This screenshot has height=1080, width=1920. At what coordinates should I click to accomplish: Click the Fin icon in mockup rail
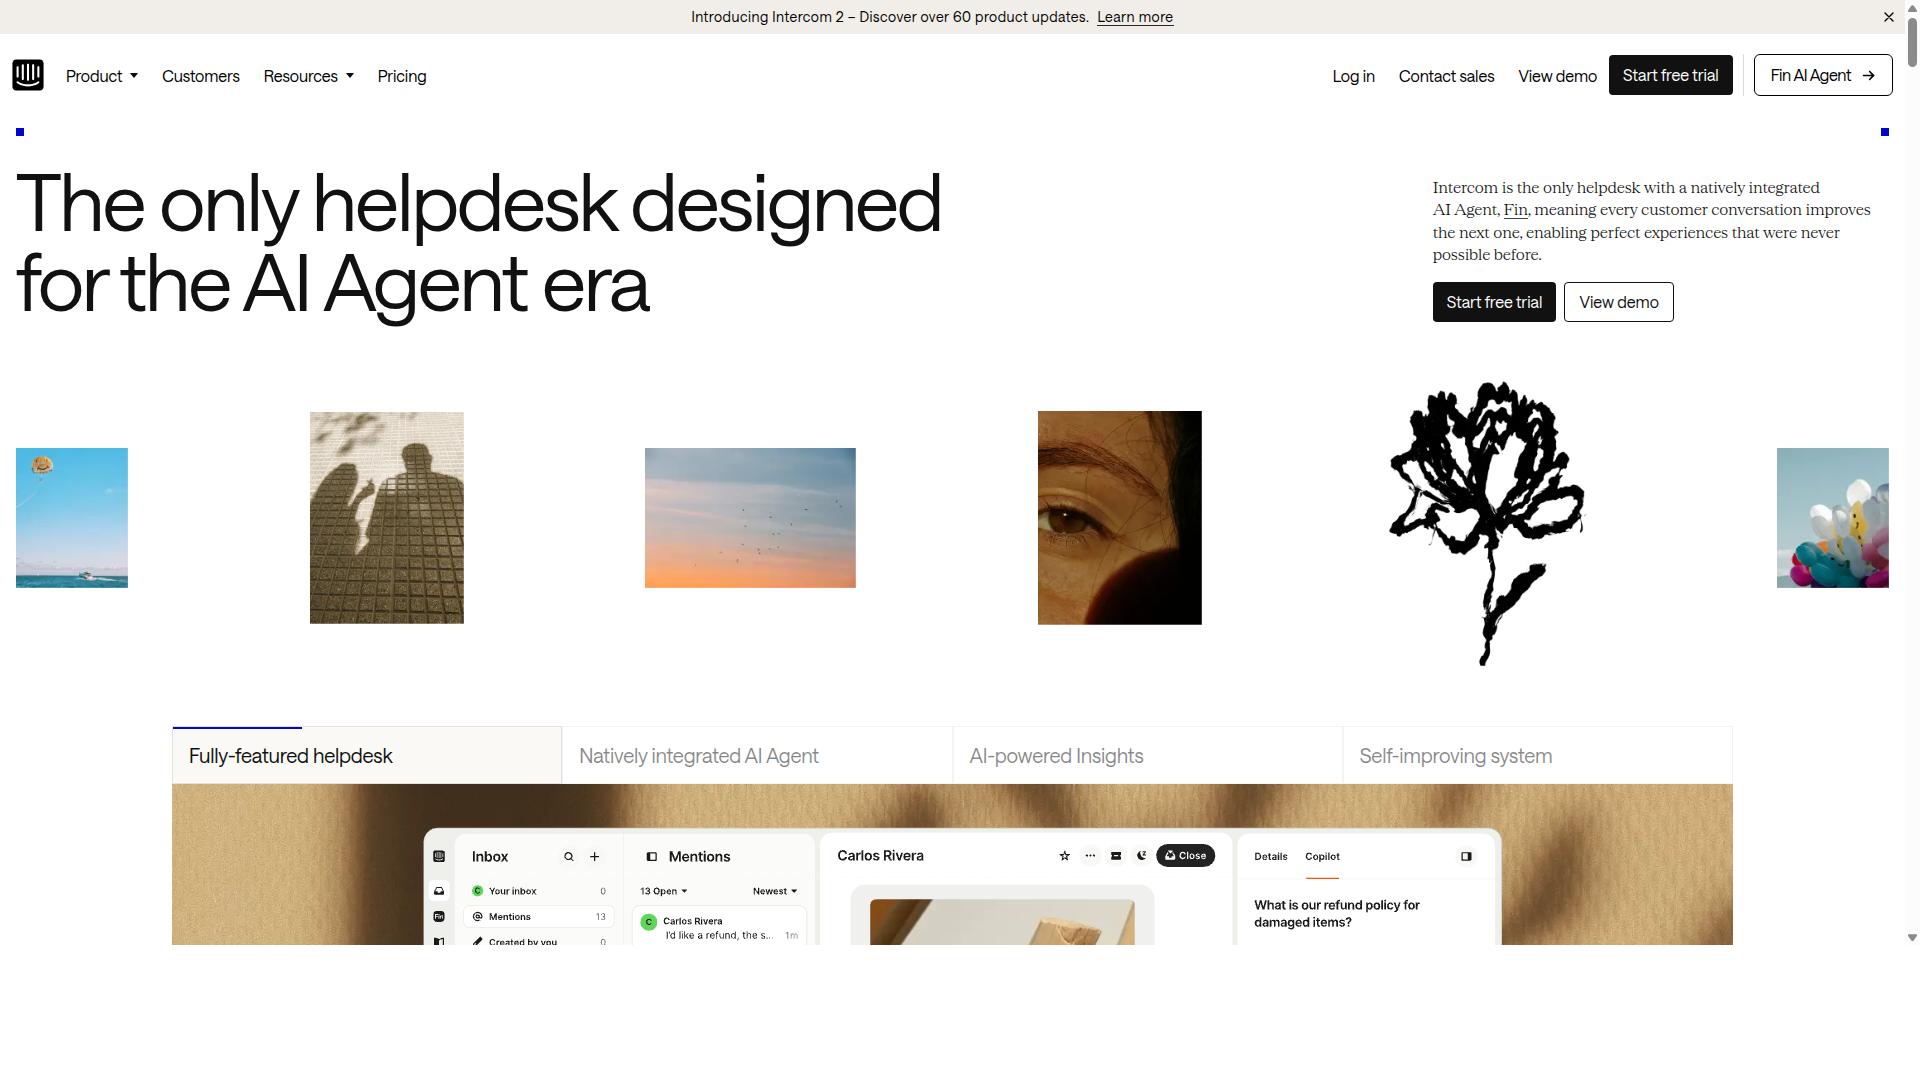point(439,917)
